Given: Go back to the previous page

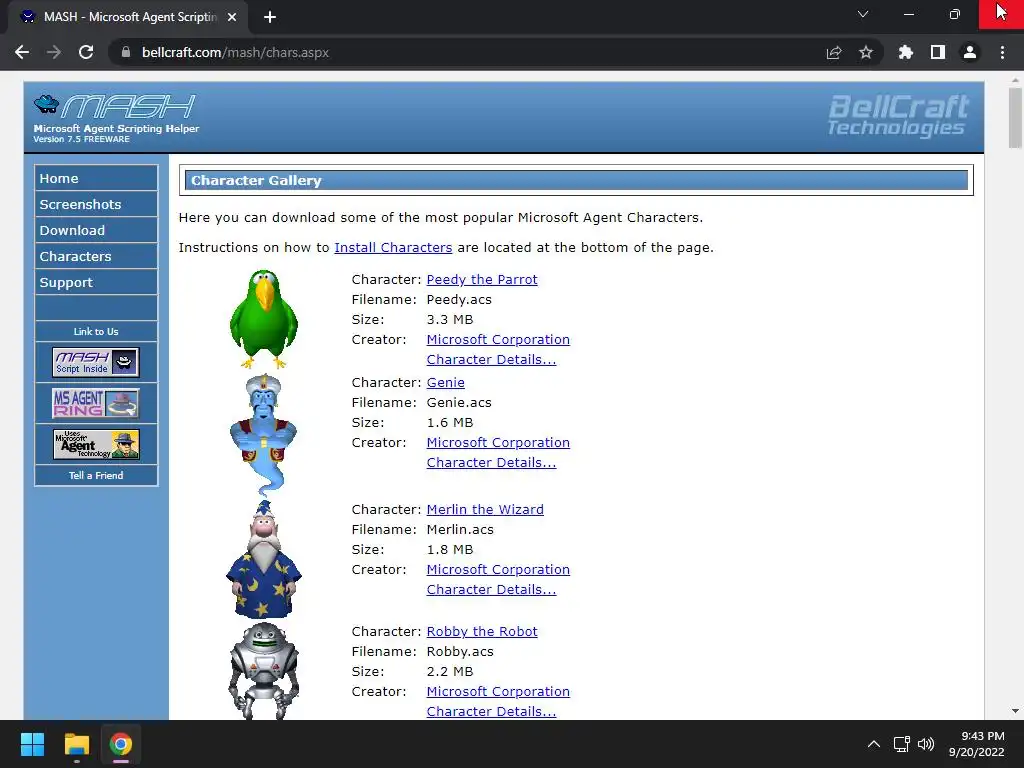Looking at the screenshot, I should coord(22,52).
